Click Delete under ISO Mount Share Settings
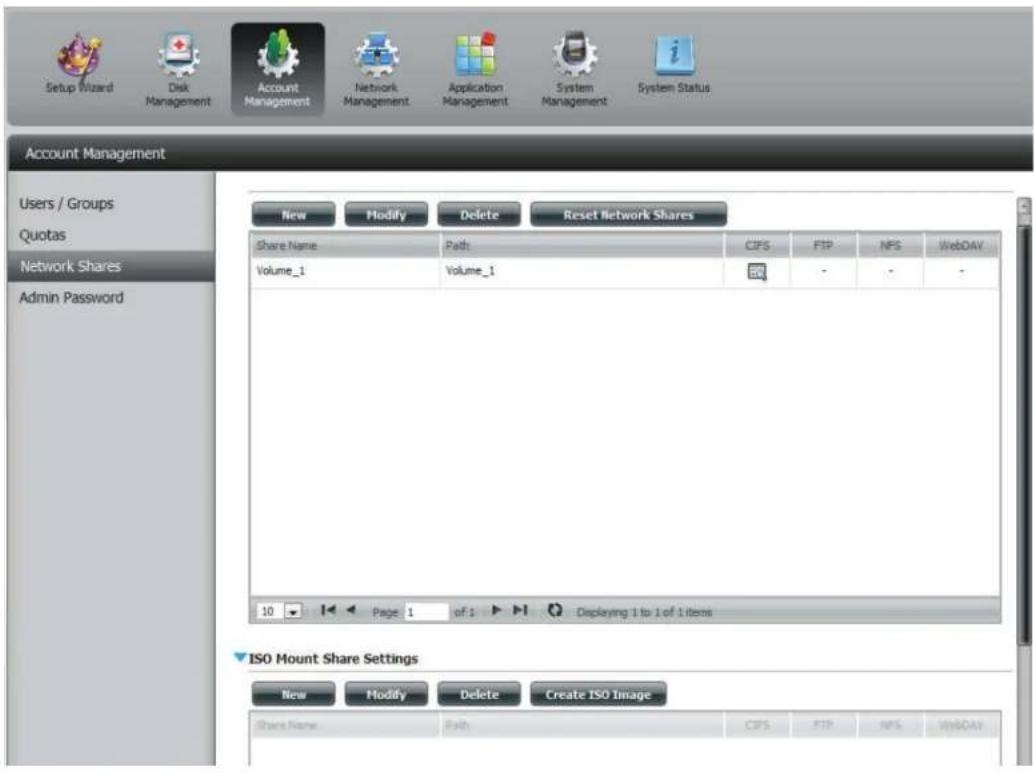The width and height of the screenshot is (1034, 773). [x=479, y=695]
